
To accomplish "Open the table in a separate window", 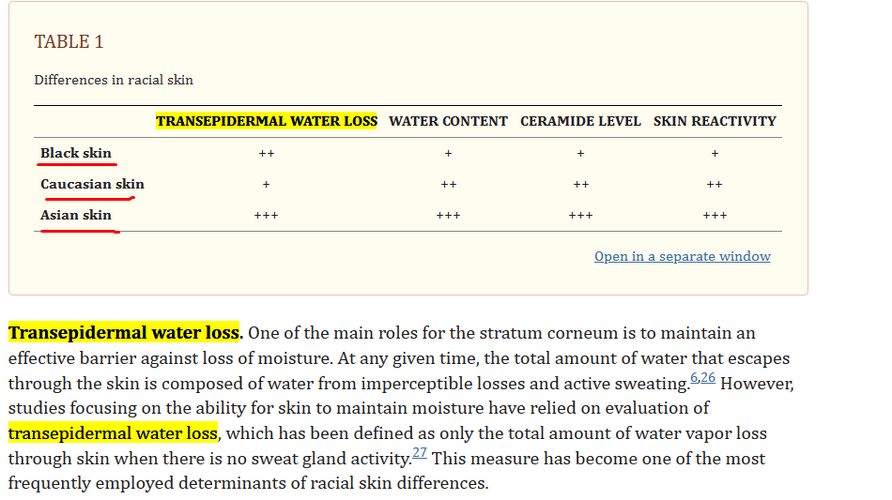I will tap(682, 257).
